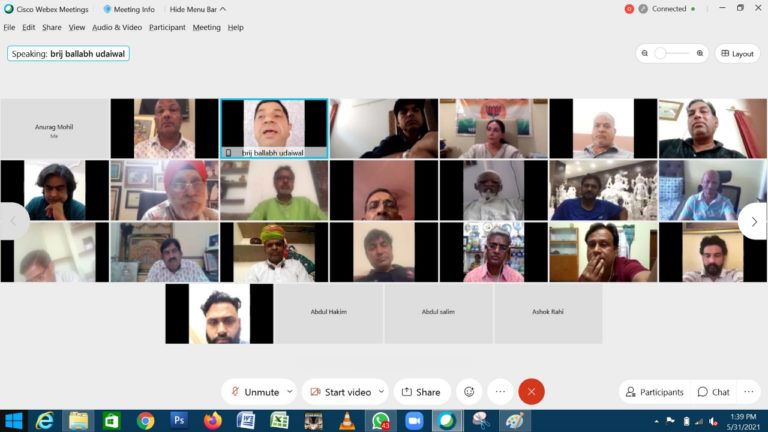The height and width of the screenshot is (432, 768).
Task: Click the zoom in magnifier icon
Action: [x=700, y=53]
